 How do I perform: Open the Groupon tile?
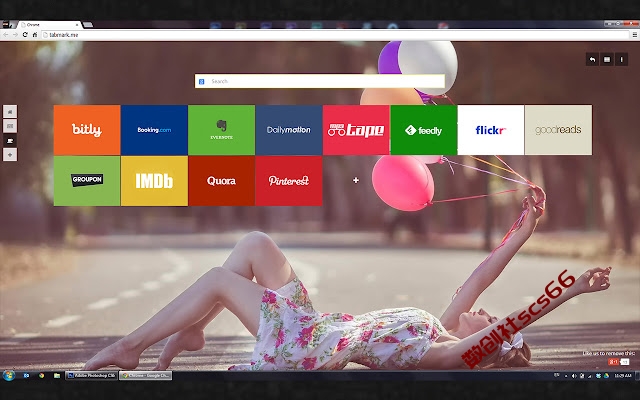(87, 181)
